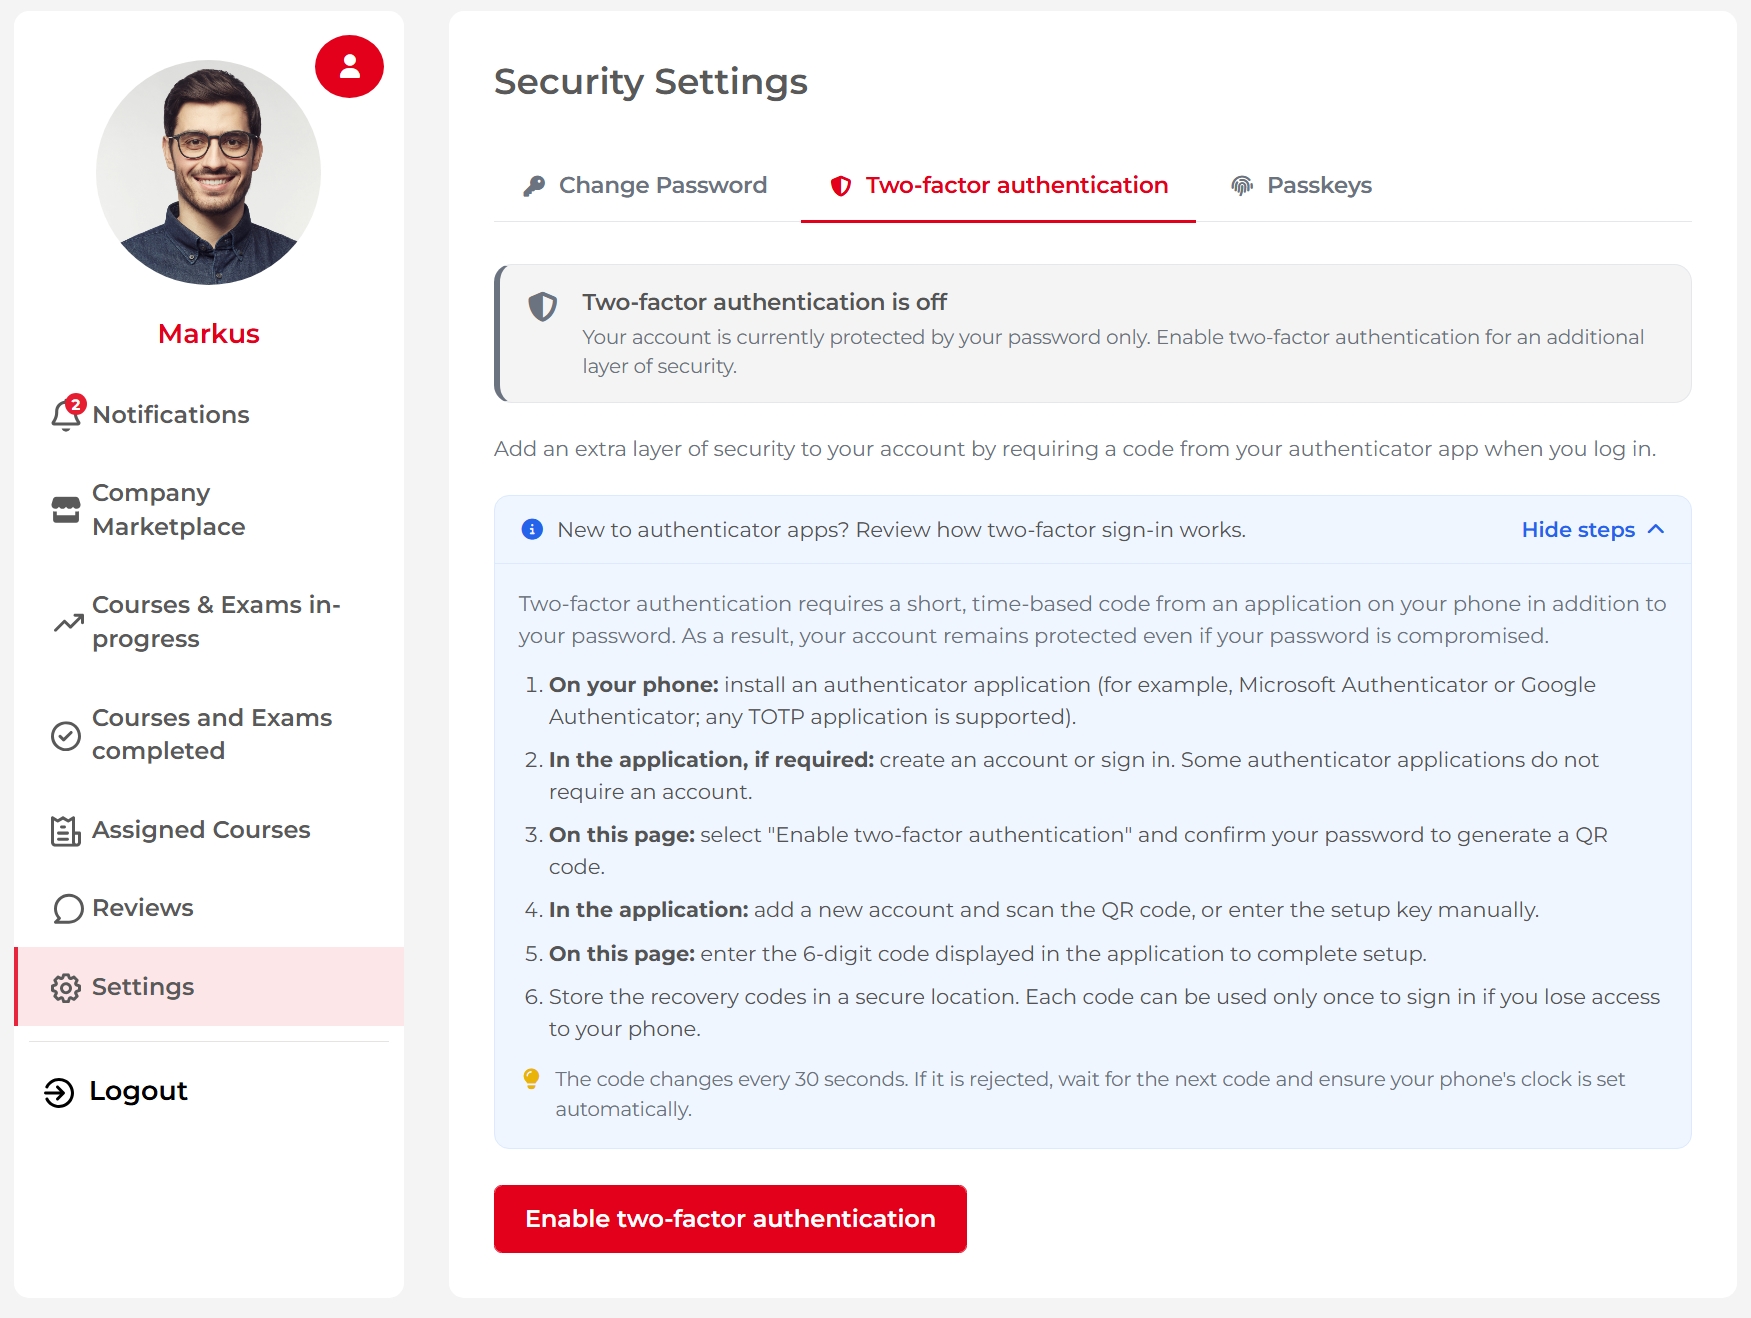The width and height of the screenshot is (1751, 1318).
Task: Click the Courses in-progress trend icon
Action: pos(68,623)
